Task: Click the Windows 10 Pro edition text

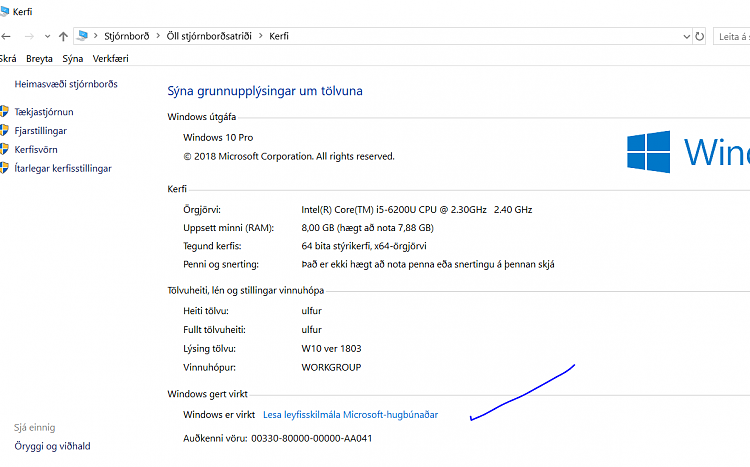Action: (x=218, y=137)
